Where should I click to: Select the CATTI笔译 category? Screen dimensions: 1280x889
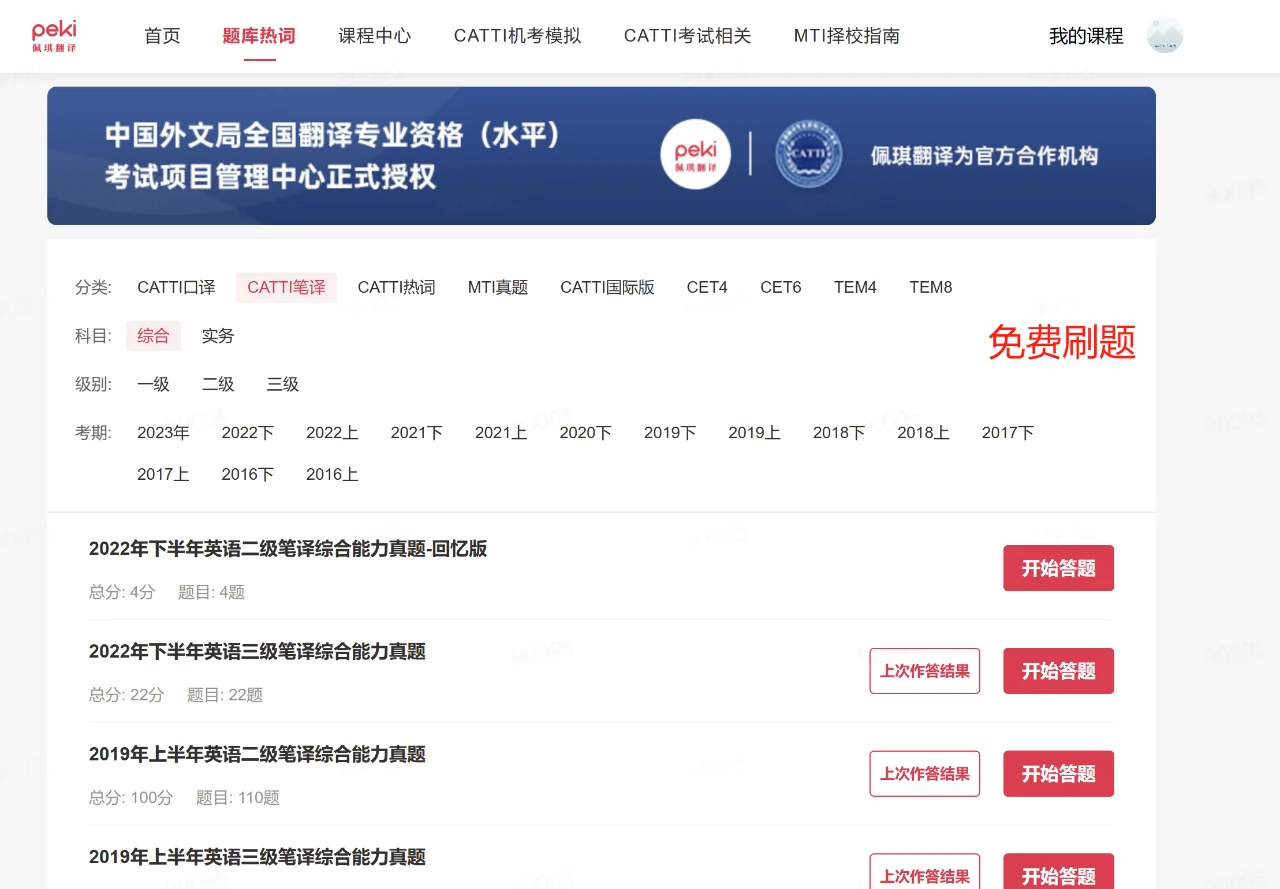(x=286, y=287)
